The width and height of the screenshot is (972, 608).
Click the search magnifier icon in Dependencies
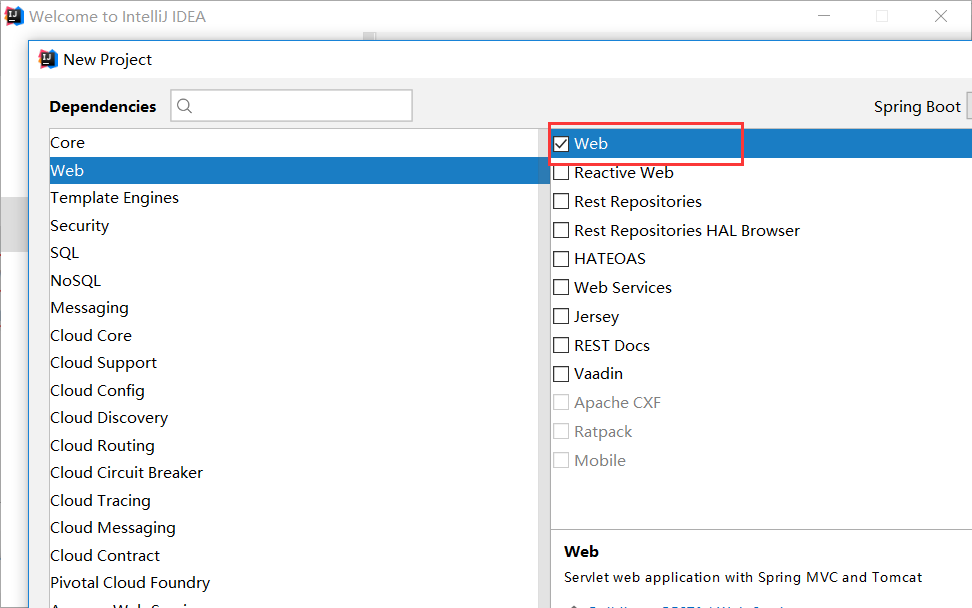[x=184, y=106]
